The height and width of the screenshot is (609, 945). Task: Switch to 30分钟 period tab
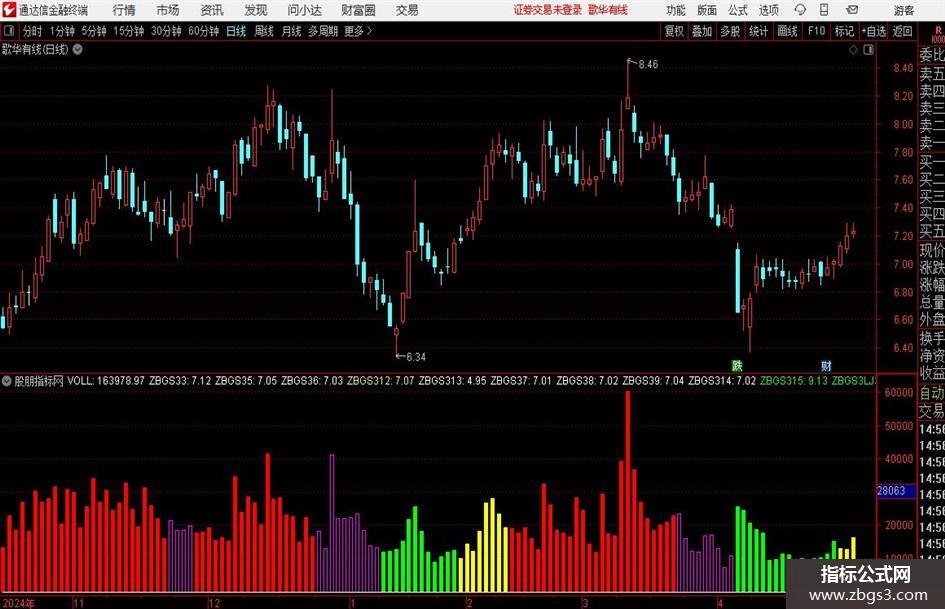(166, 31)
